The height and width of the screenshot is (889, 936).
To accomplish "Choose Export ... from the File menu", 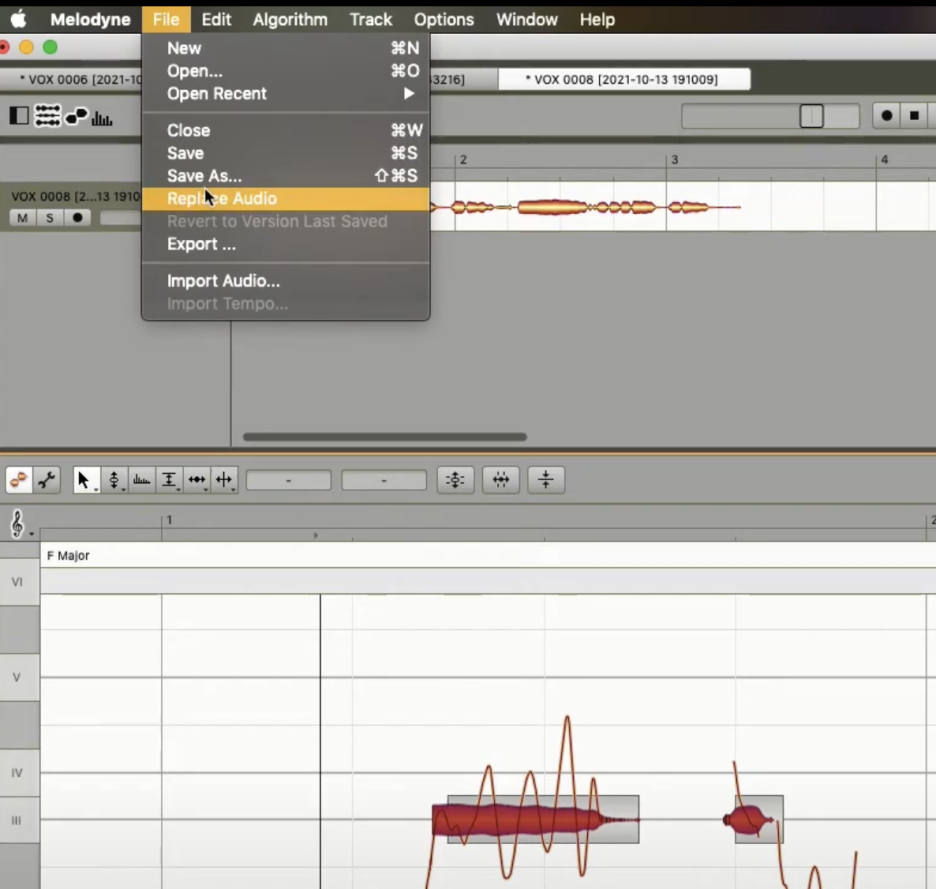I will pos(285,244).
